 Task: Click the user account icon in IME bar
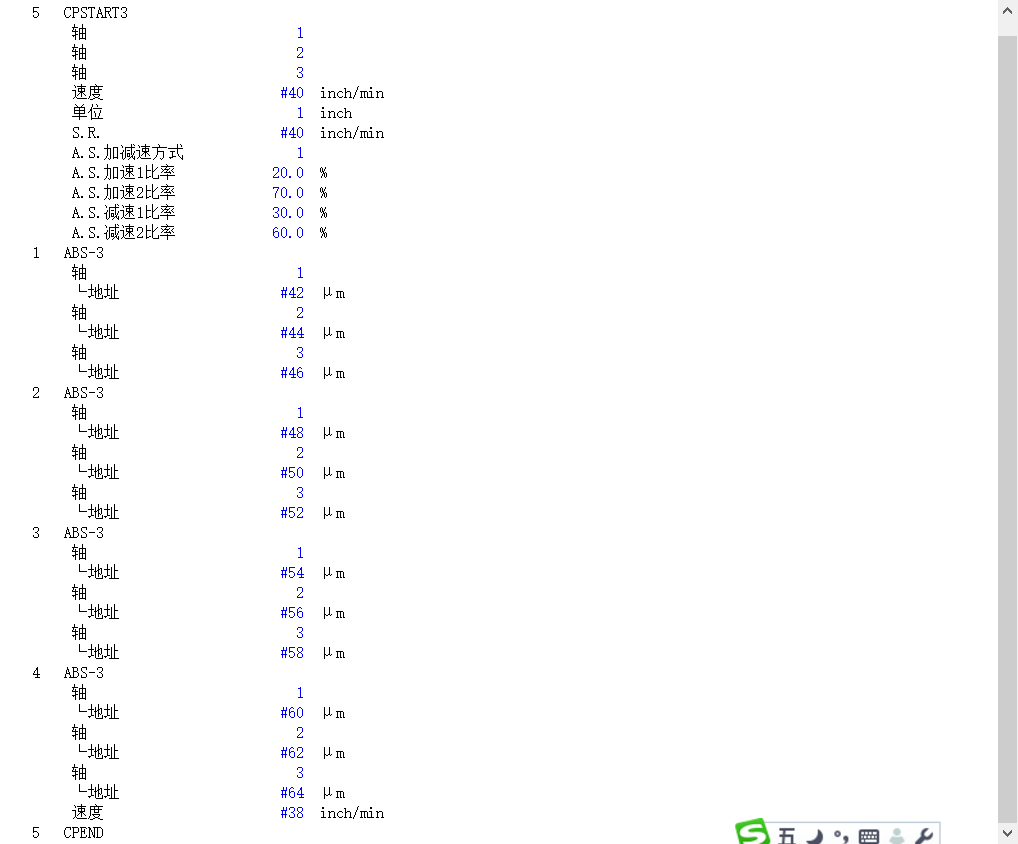pyautogui.click(x=897, y=836)
